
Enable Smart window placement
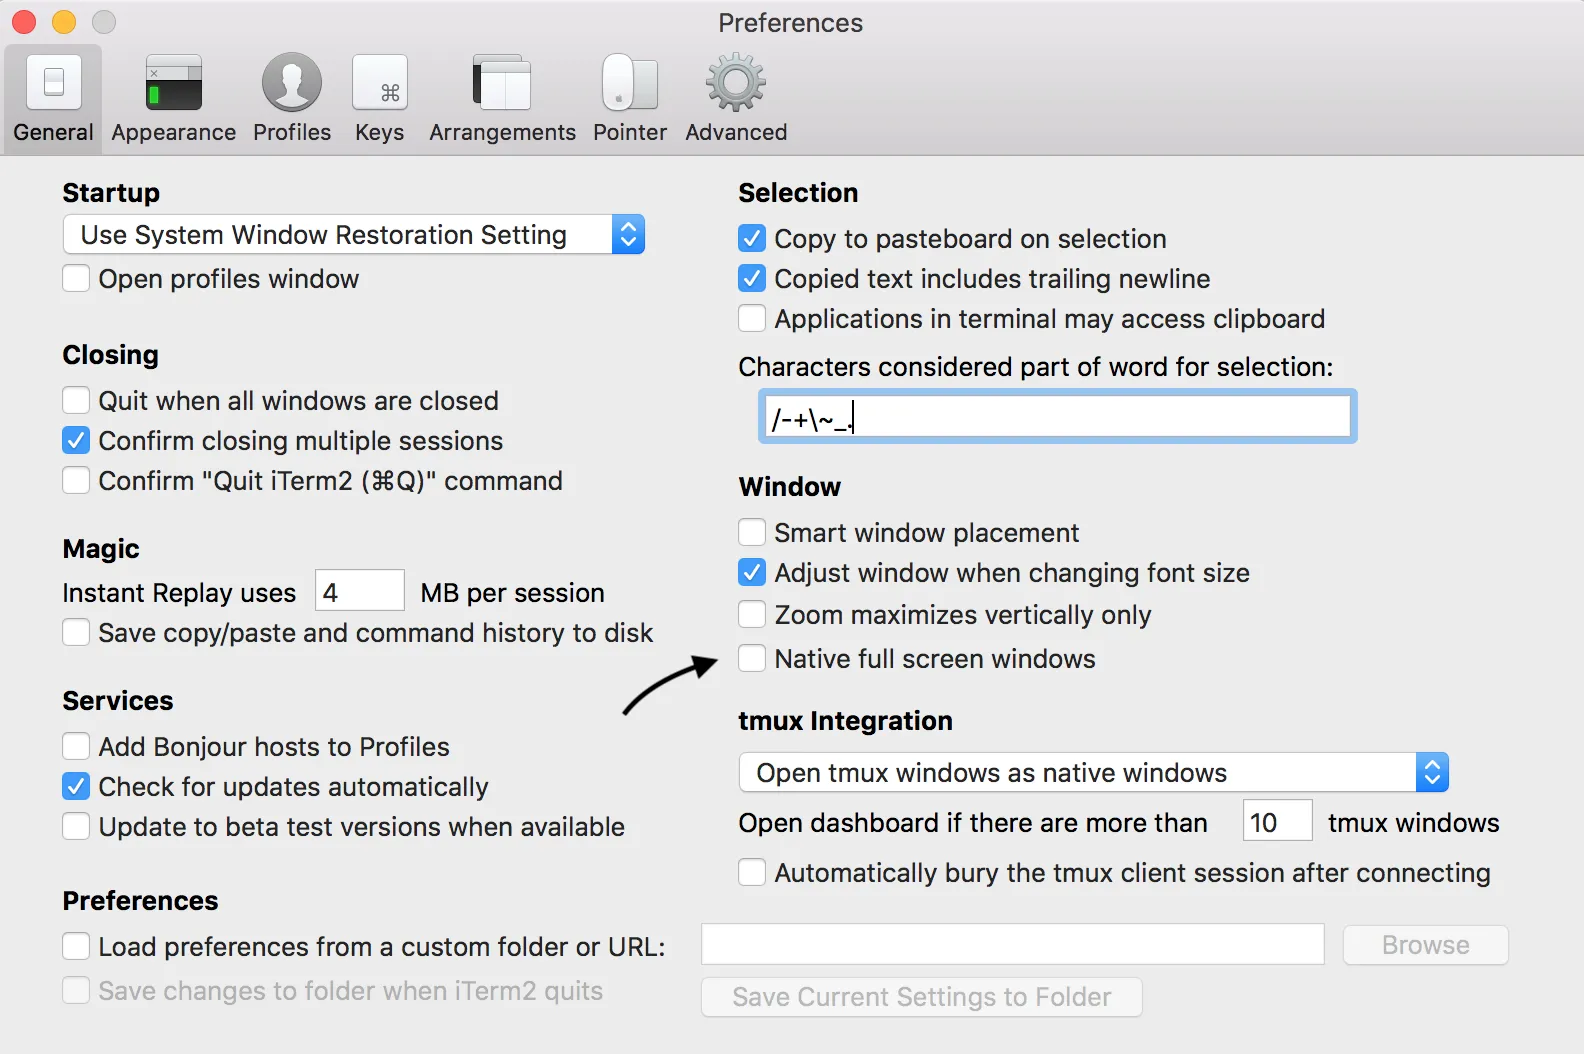pyautogui.click(x=752, y=532)
